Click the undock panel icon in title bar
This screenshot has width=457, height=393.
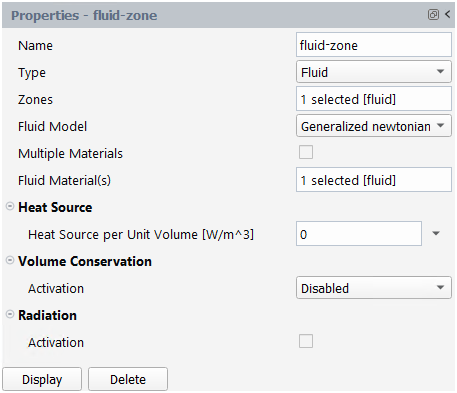tap(433, 15)
